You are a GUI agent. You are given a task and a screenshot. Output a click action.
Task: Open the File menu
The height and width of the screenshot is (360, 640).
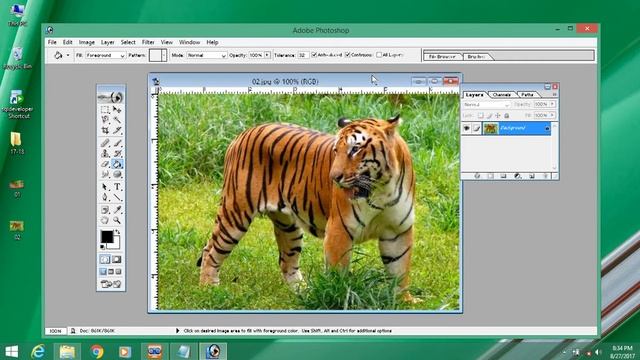click(52, 42)
